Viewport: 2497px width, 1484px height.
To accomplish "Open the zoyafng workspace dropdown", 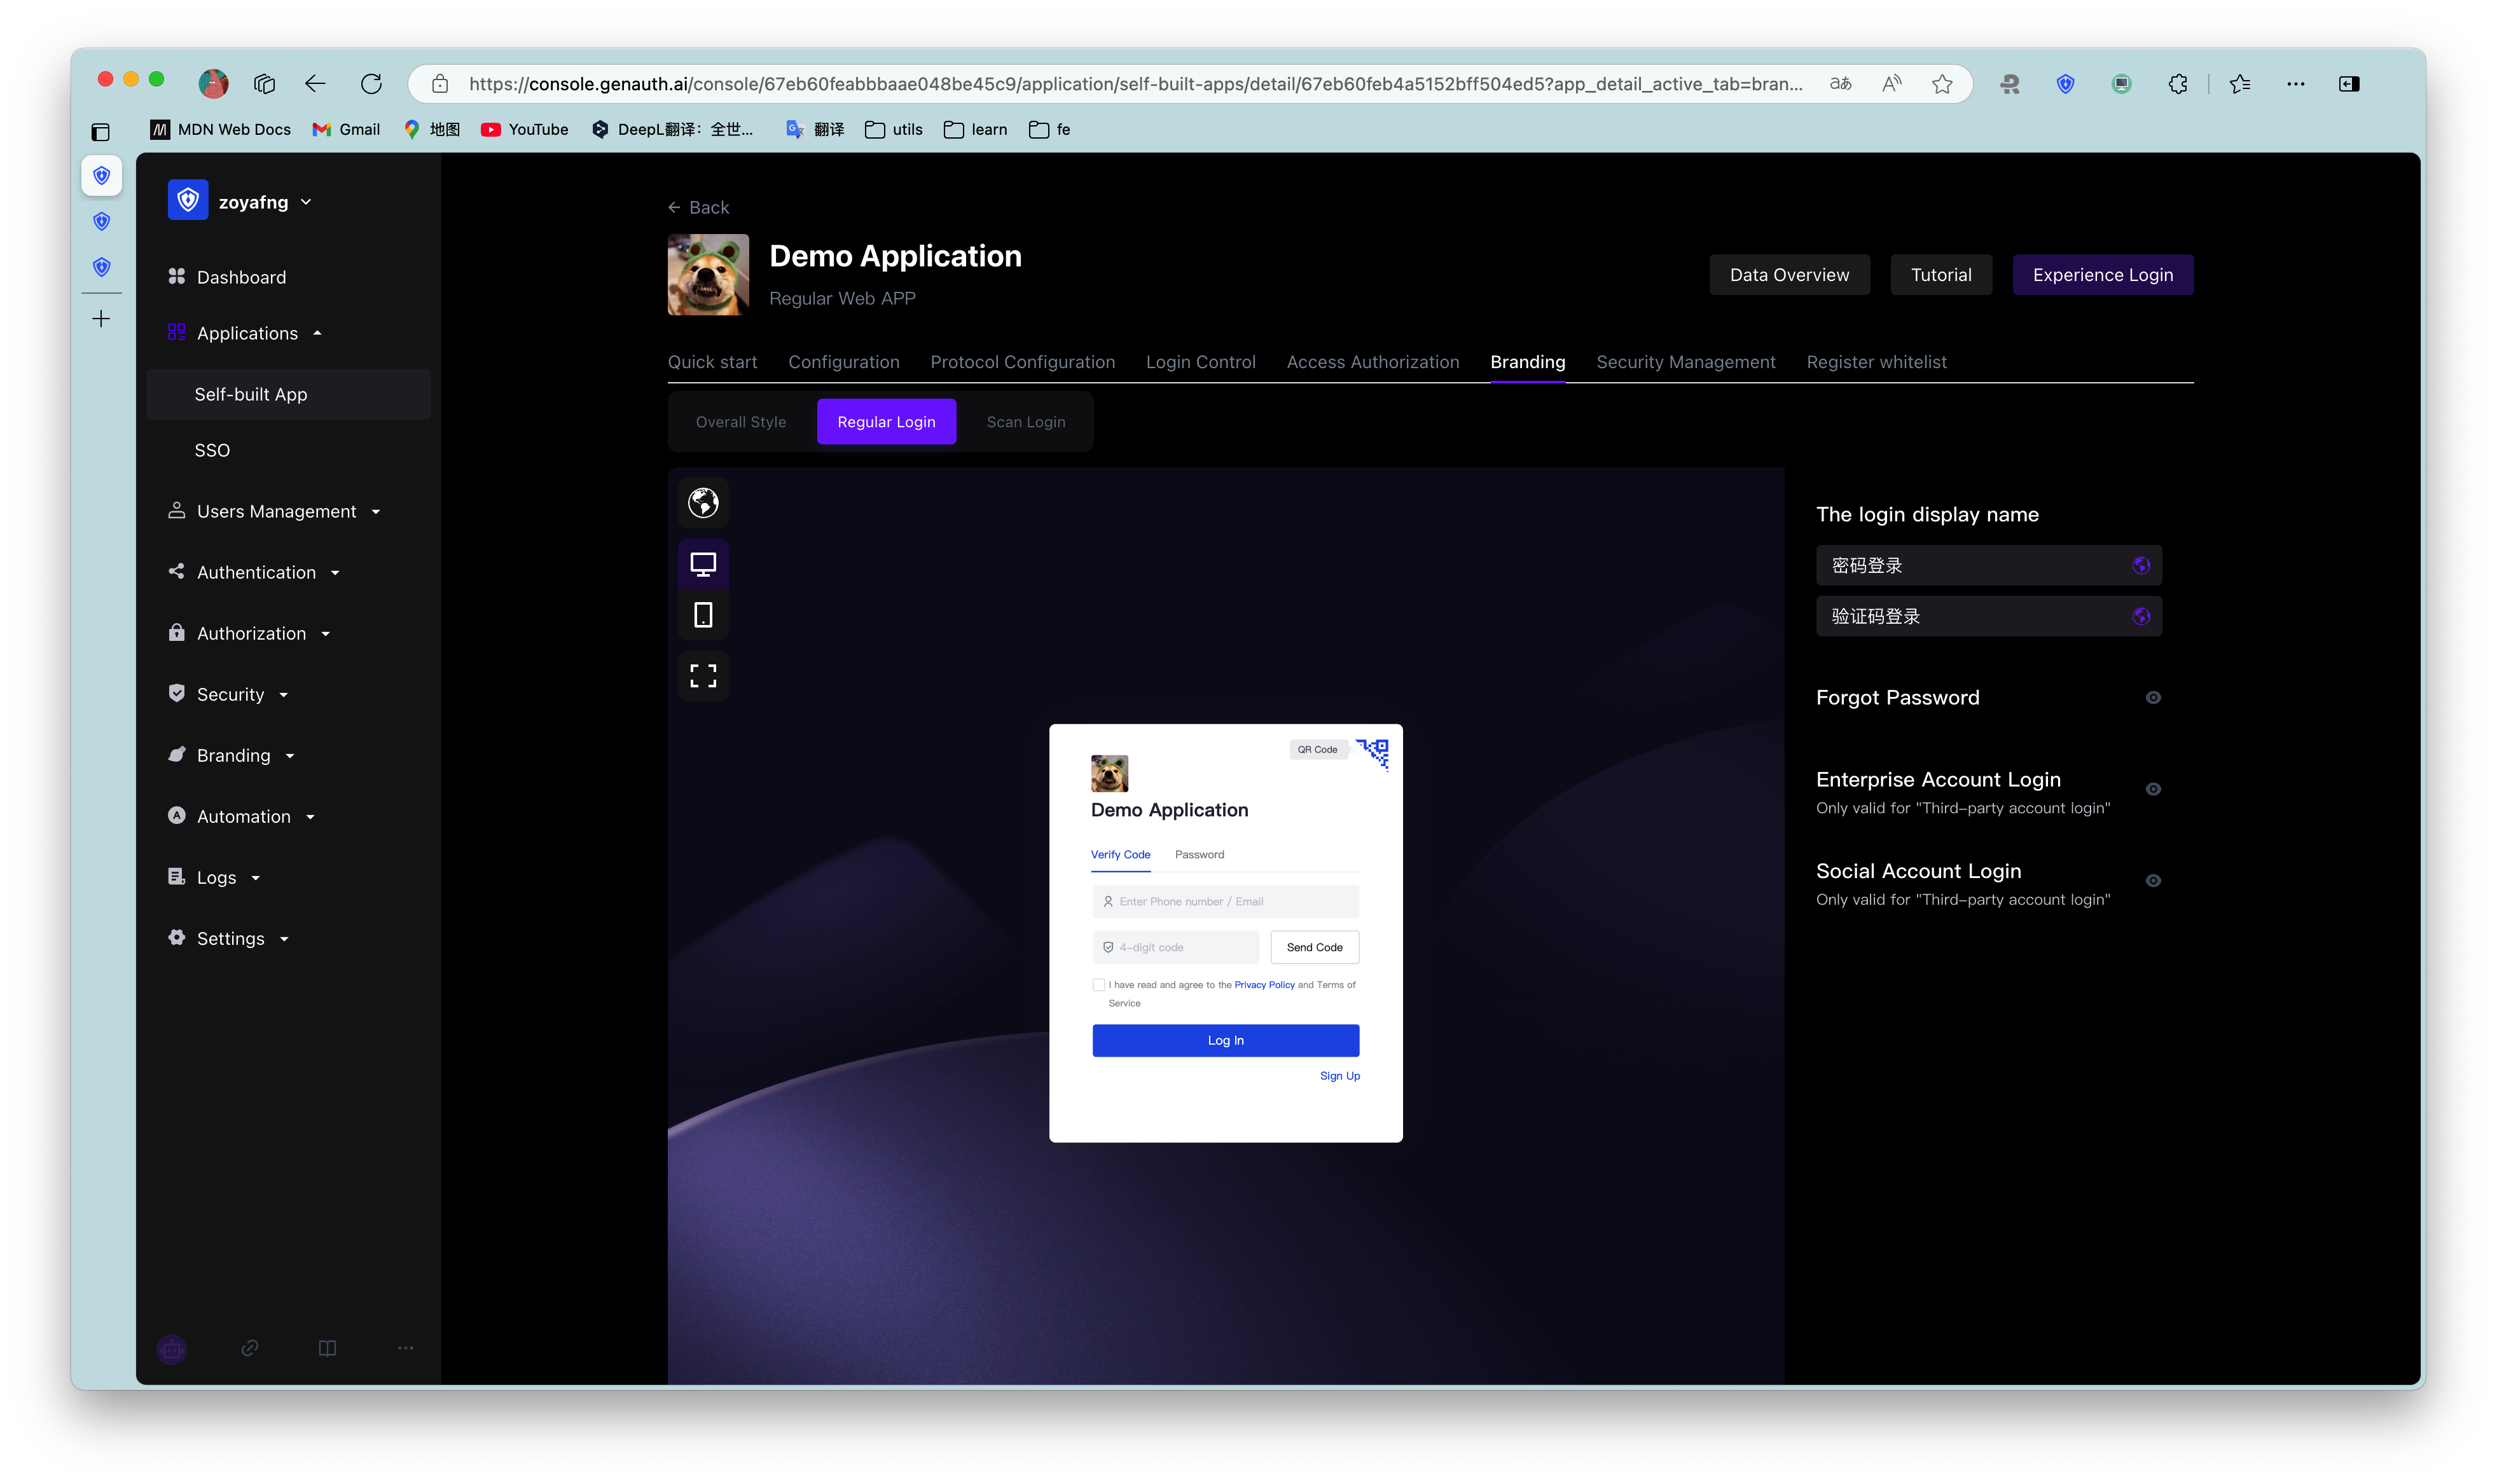I will click(x=264, y=202).
